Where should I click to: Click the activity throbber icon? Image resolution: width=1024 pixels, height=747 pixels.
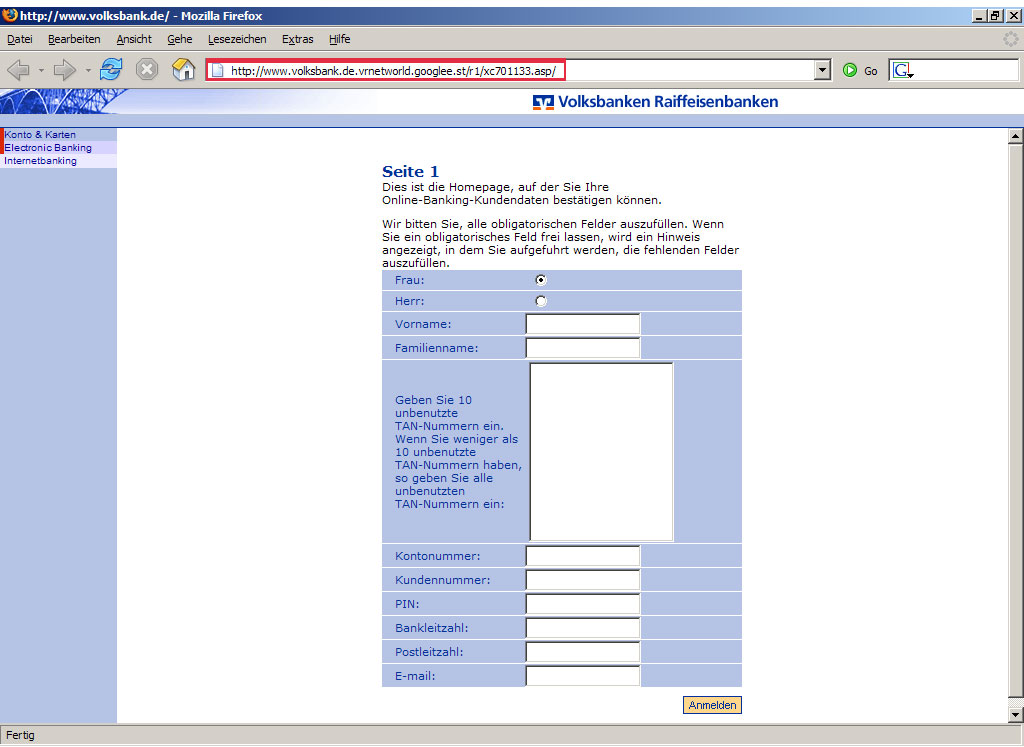(x=1010, y=39)
